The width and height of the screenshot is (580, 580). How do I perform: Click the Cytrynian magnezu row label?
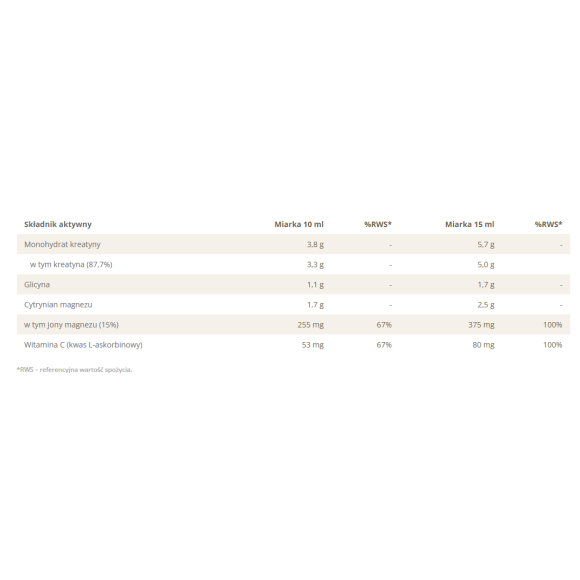tap(58, 305)
